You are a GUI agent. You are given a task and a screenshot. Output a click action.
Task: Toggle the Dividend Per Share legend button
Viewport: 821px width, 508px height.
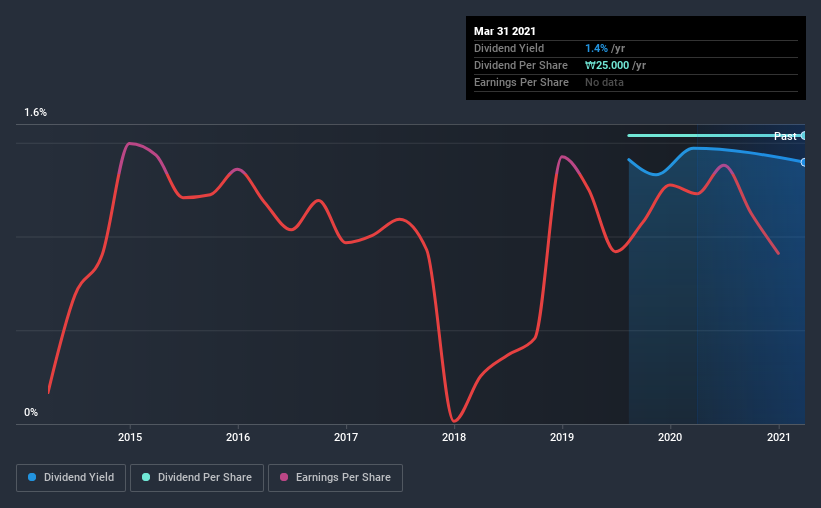[197, 478]
